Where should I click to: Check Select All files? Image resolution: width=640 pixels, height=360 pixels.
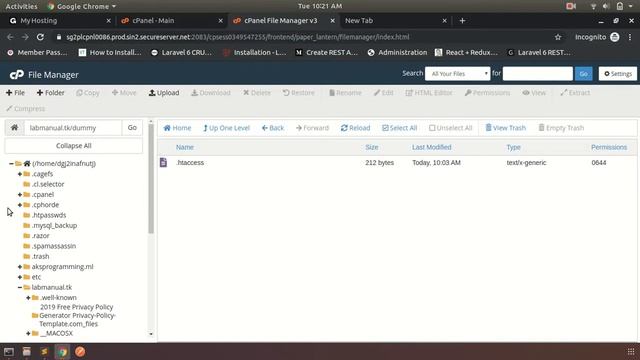[399, 128]
